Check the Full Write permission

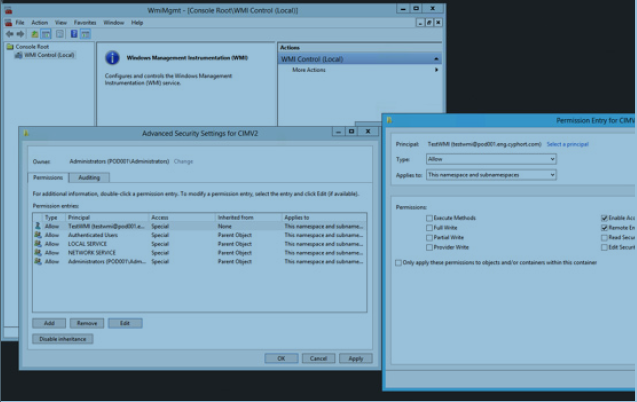[429, 228]
